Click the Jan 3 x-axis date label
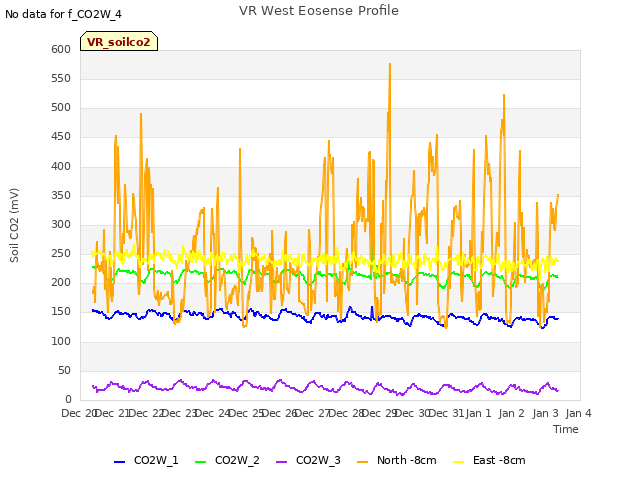 coord(545,413)
